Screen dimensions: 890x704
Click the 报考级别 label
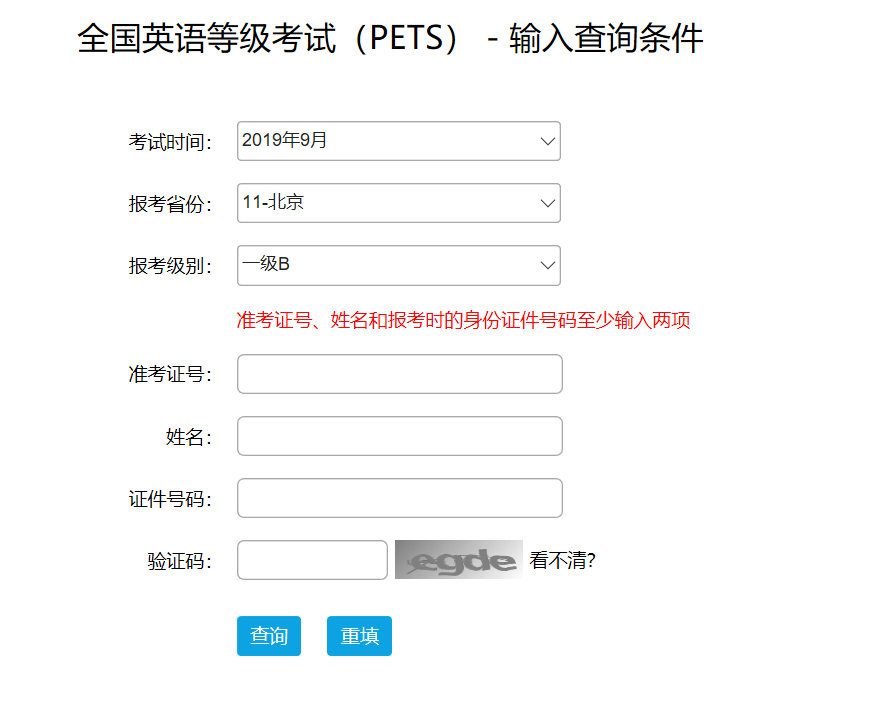click(x=170, y=267)
